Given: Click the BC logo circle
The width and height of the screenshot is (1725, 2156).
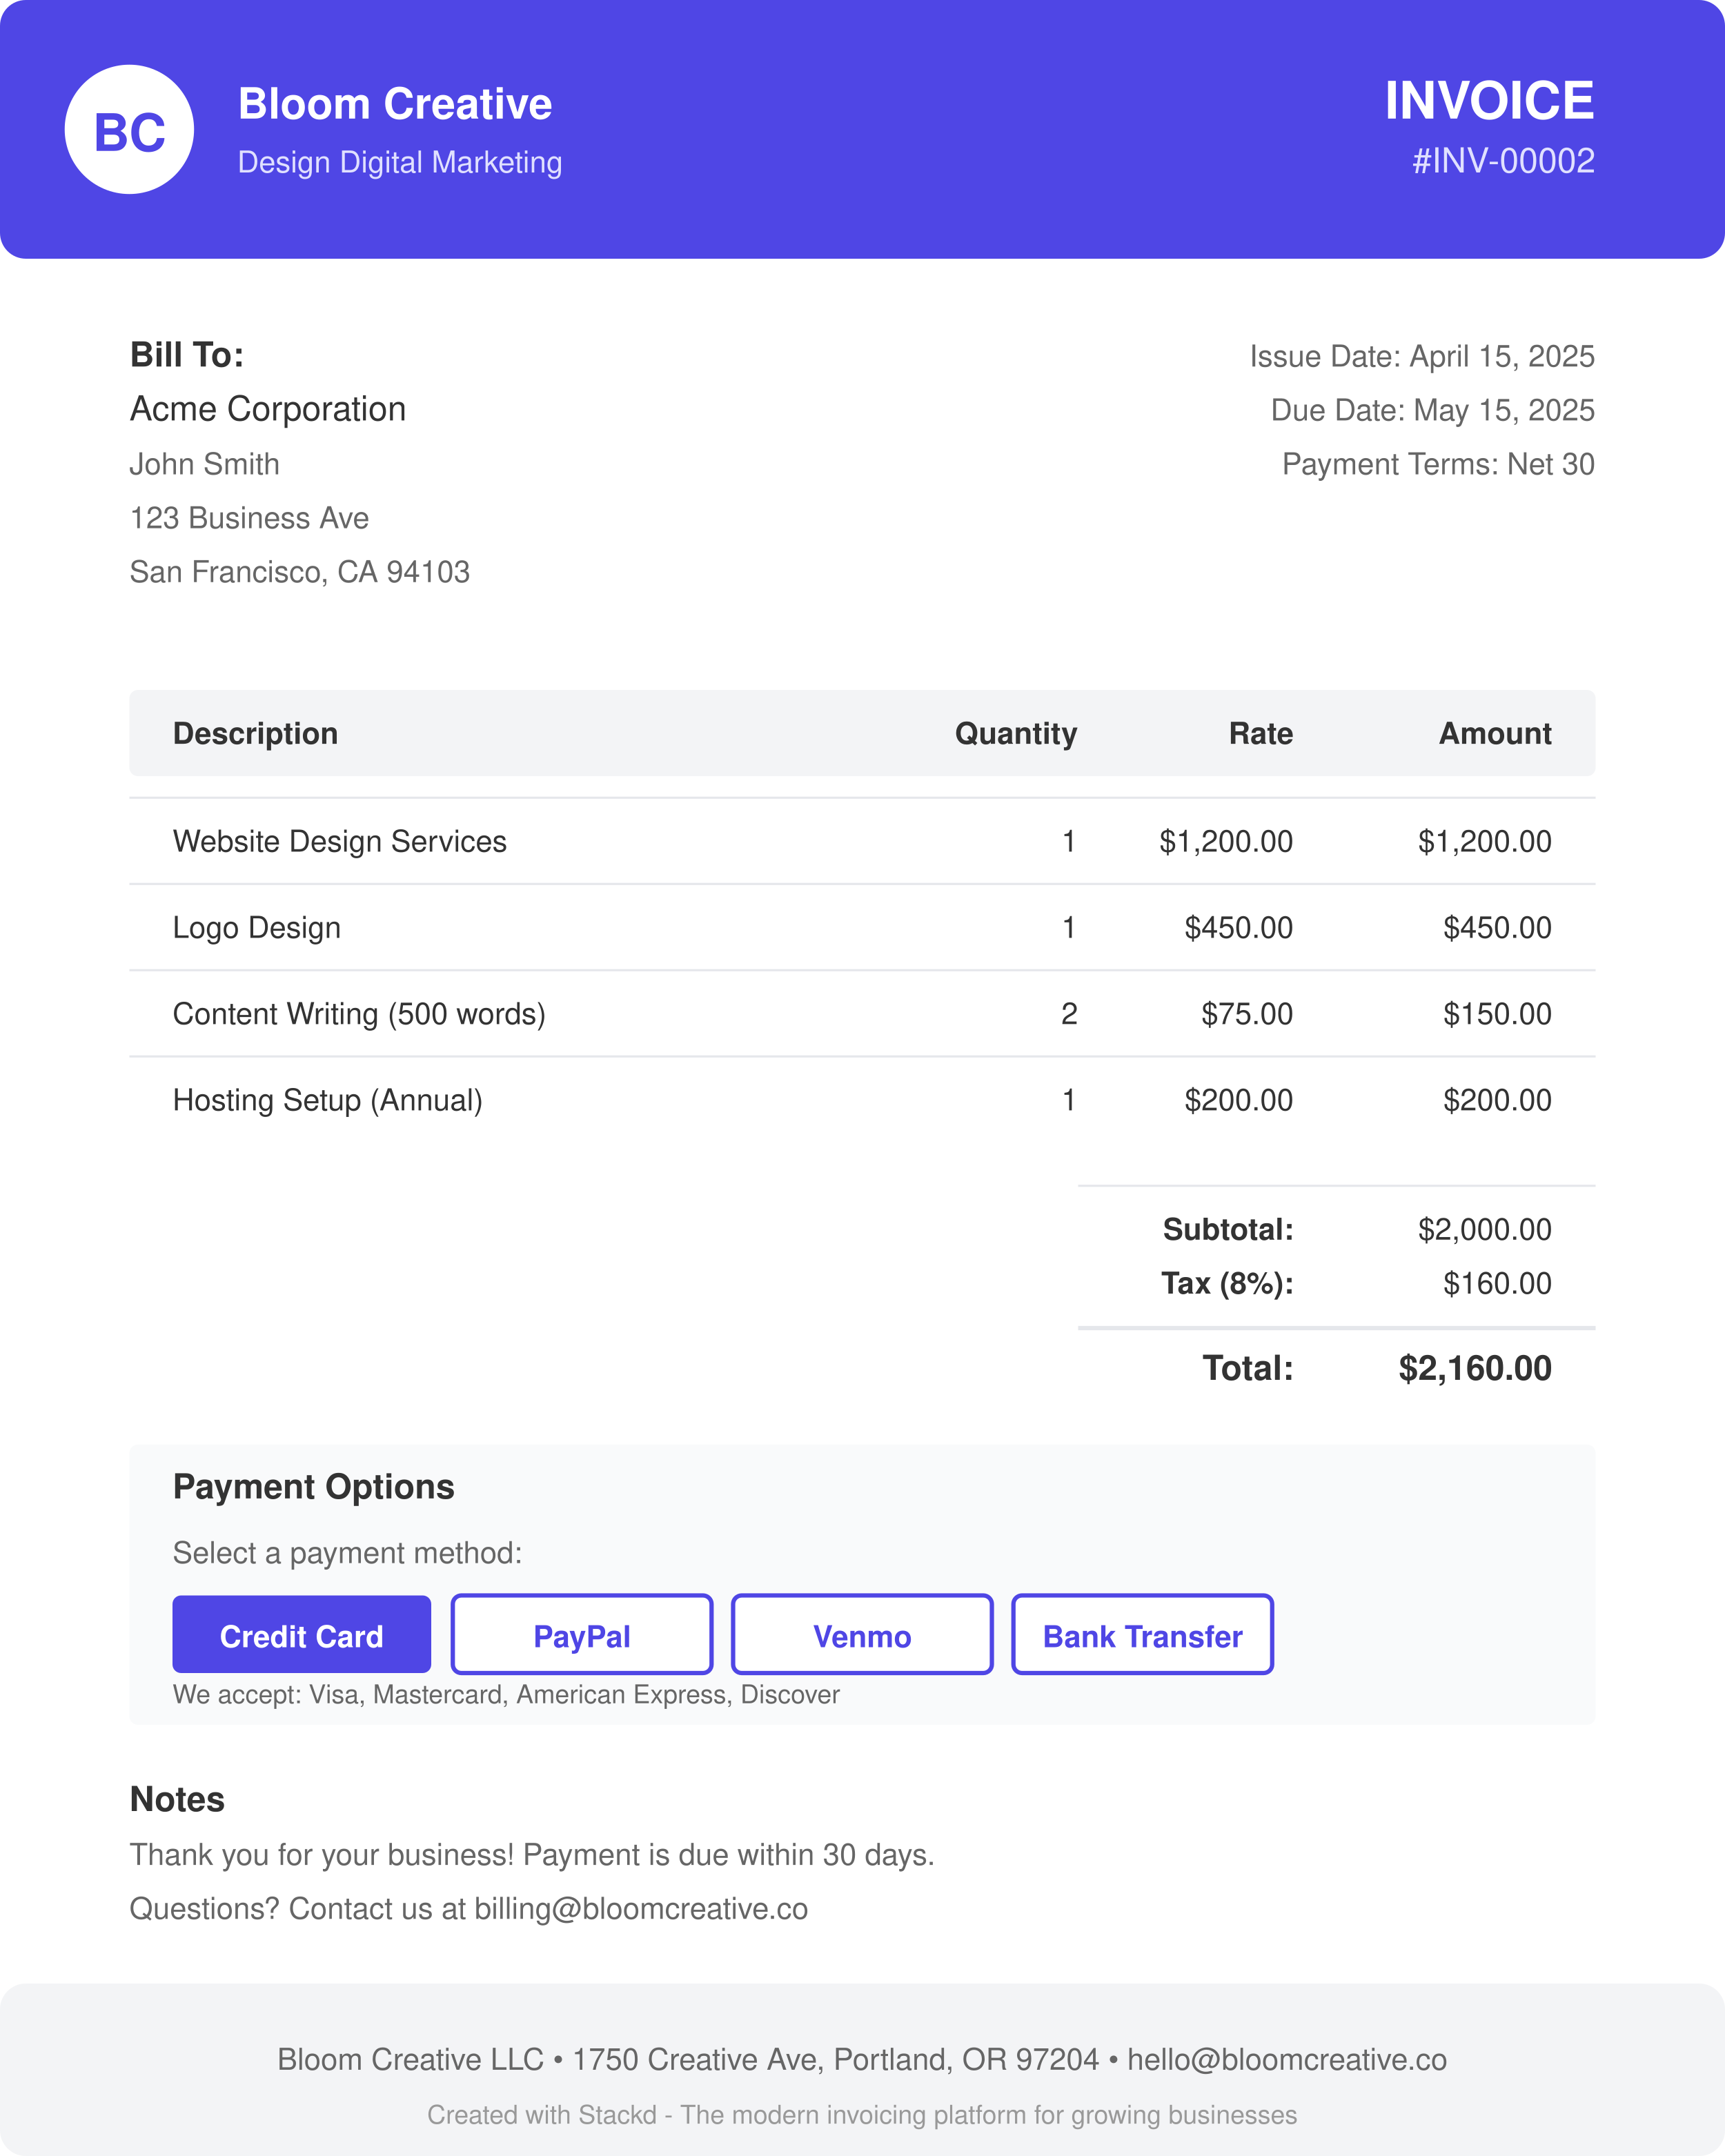Looking at the screenshot, I should pos(129,130).
